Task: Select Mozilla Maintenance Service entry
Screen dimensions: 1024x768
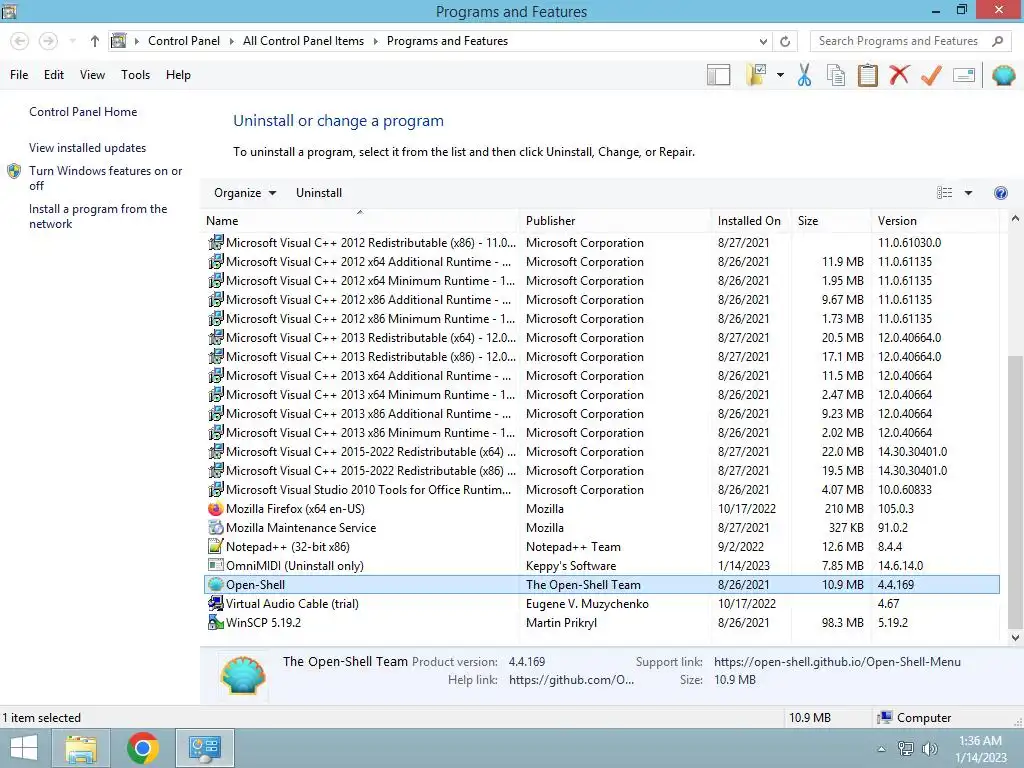Action: 602,528
